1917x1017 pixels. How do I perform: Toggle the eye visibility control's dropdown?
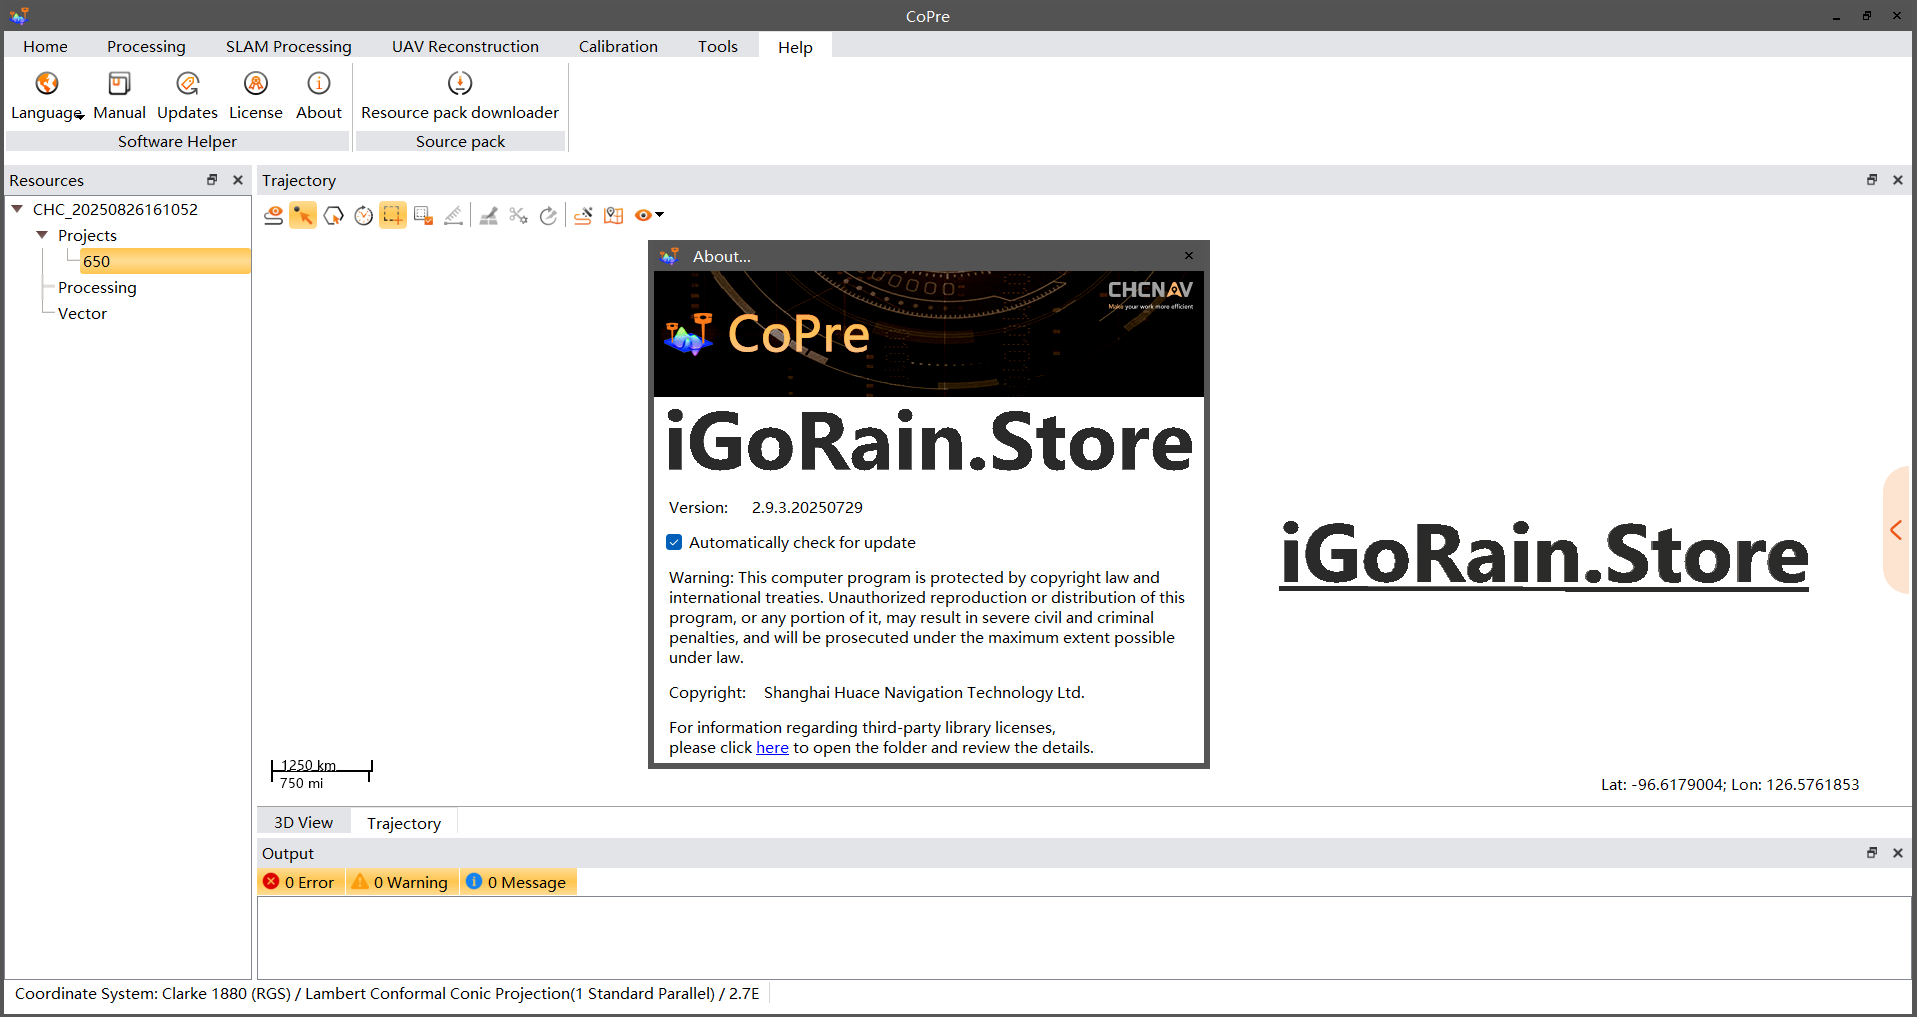659,215
